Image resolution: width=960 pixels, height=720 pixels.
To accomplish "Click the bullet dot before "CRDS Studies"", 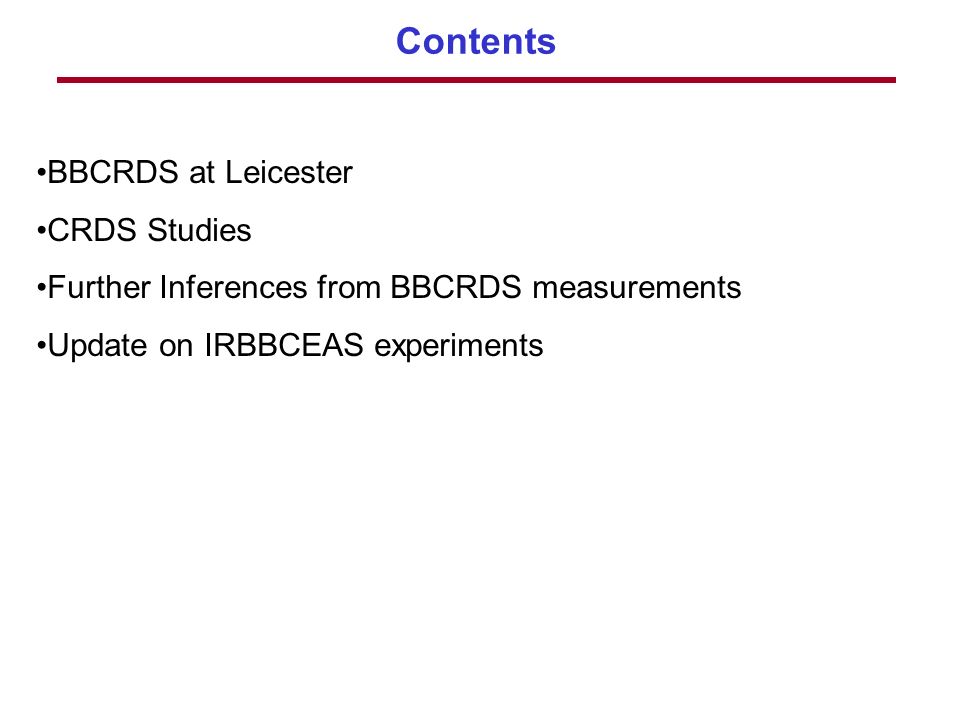I will (42, 231).
